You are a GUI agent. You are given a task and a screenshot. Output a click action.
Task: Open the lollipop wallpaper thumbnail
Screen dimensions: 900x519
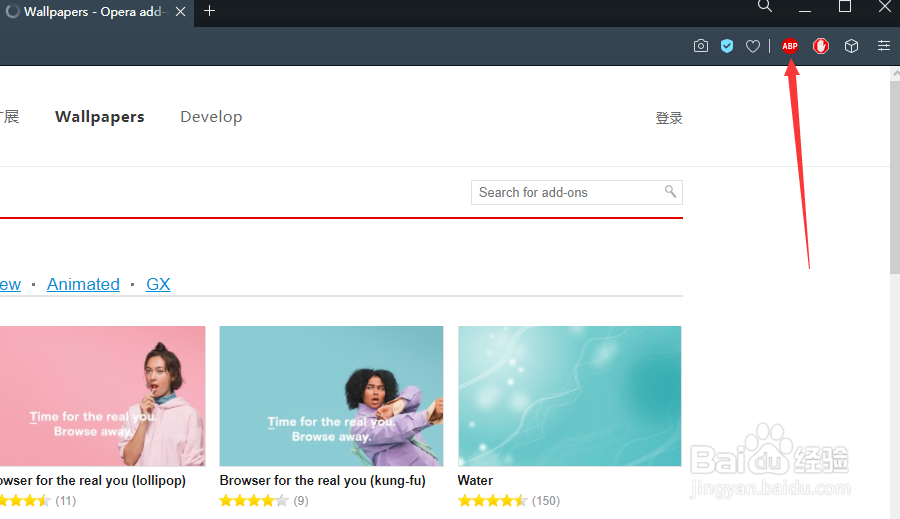click(x=102, y=396)
